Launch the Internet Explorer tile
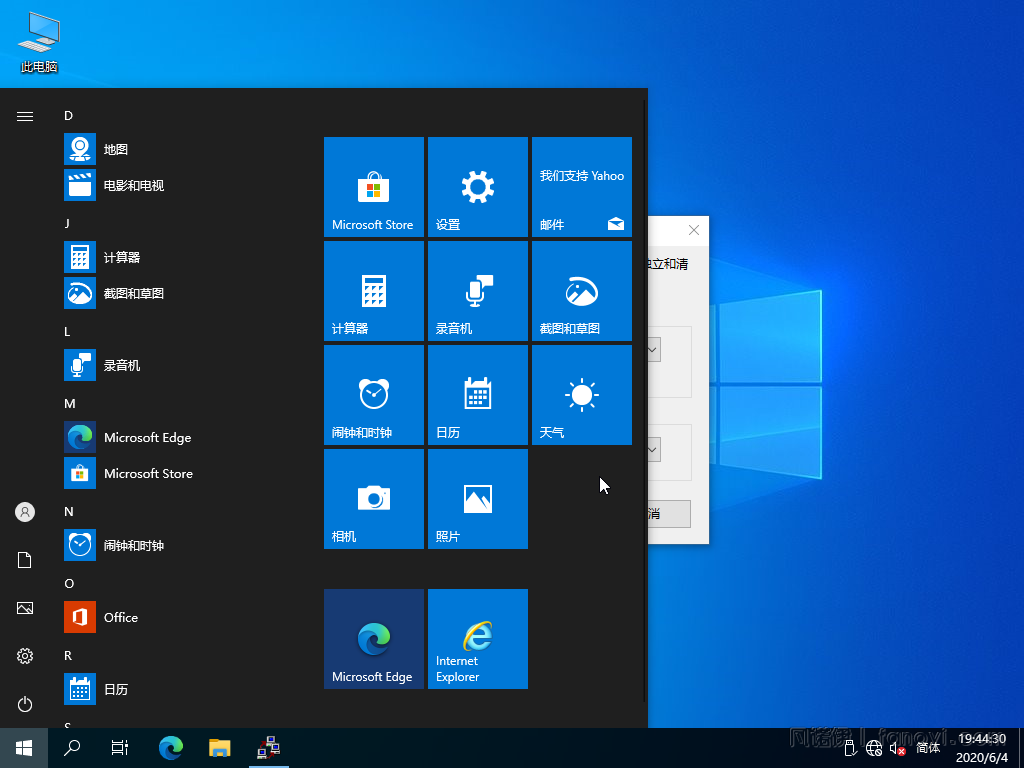 point(477,639)
